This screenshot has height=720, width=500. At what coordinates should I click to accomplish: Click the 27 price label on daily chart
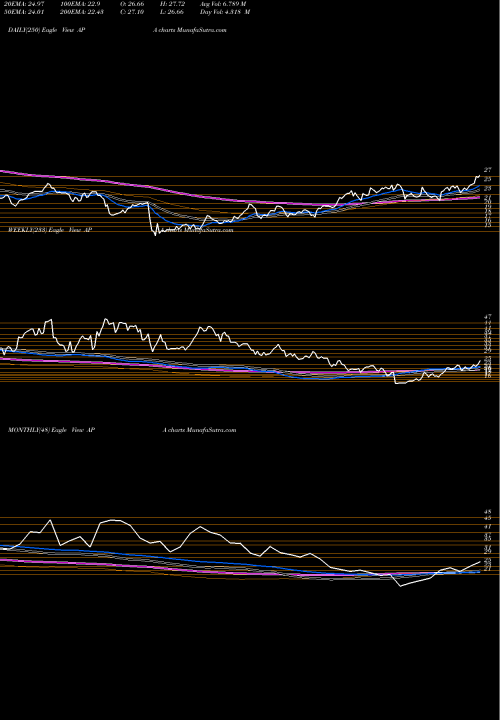(x=488, y=170)
